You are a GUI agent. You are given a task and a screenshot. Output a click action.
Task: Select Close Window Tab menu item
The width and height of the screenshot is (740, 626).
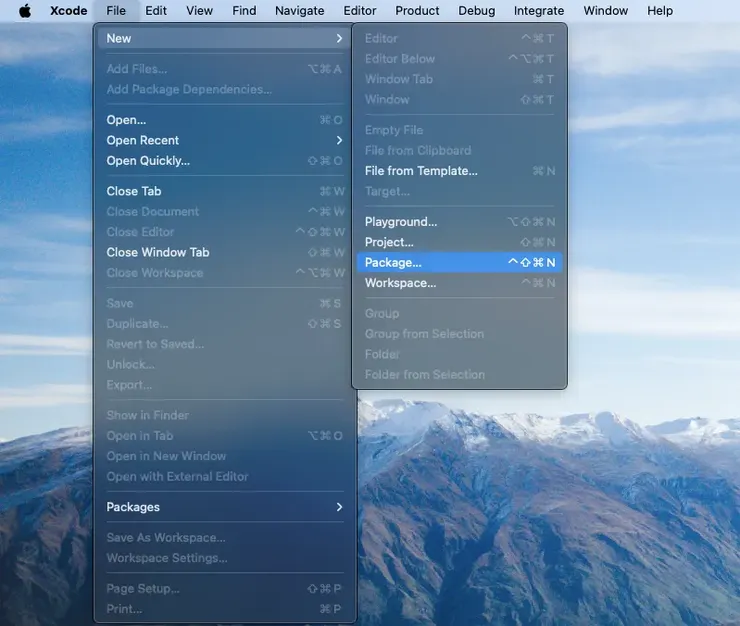[224, 252]
